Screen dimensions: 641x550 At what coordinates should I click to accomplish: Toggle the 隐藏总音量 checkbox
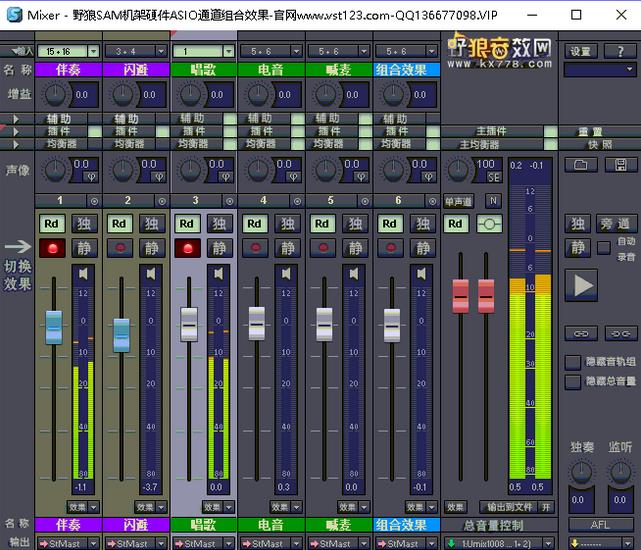573,382
